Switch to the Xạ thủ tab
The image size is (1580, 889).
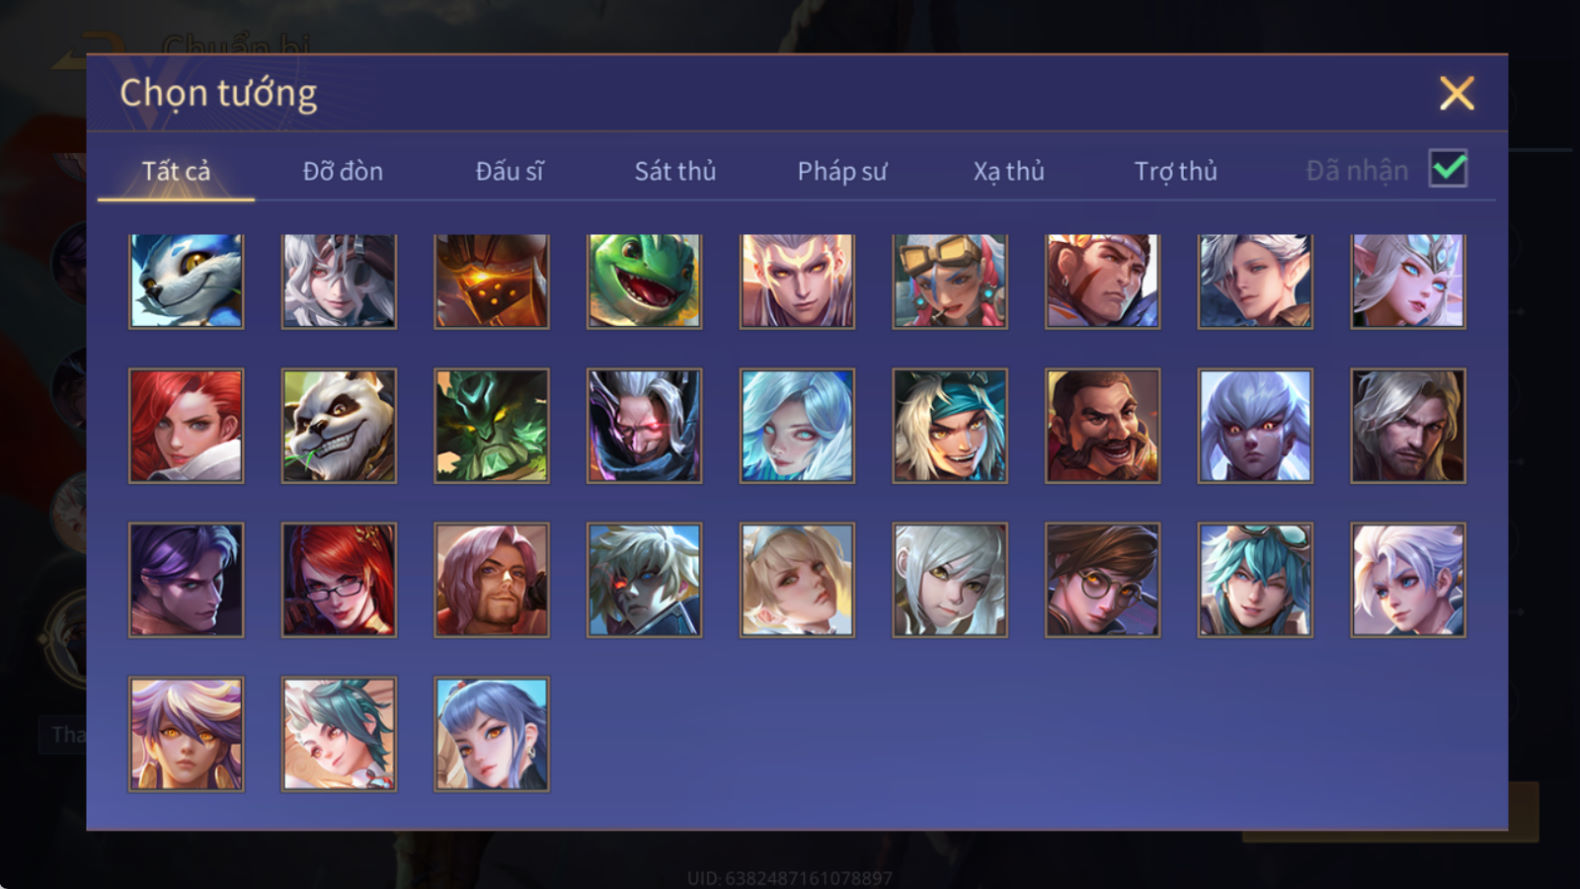(x=1009, y=171)
